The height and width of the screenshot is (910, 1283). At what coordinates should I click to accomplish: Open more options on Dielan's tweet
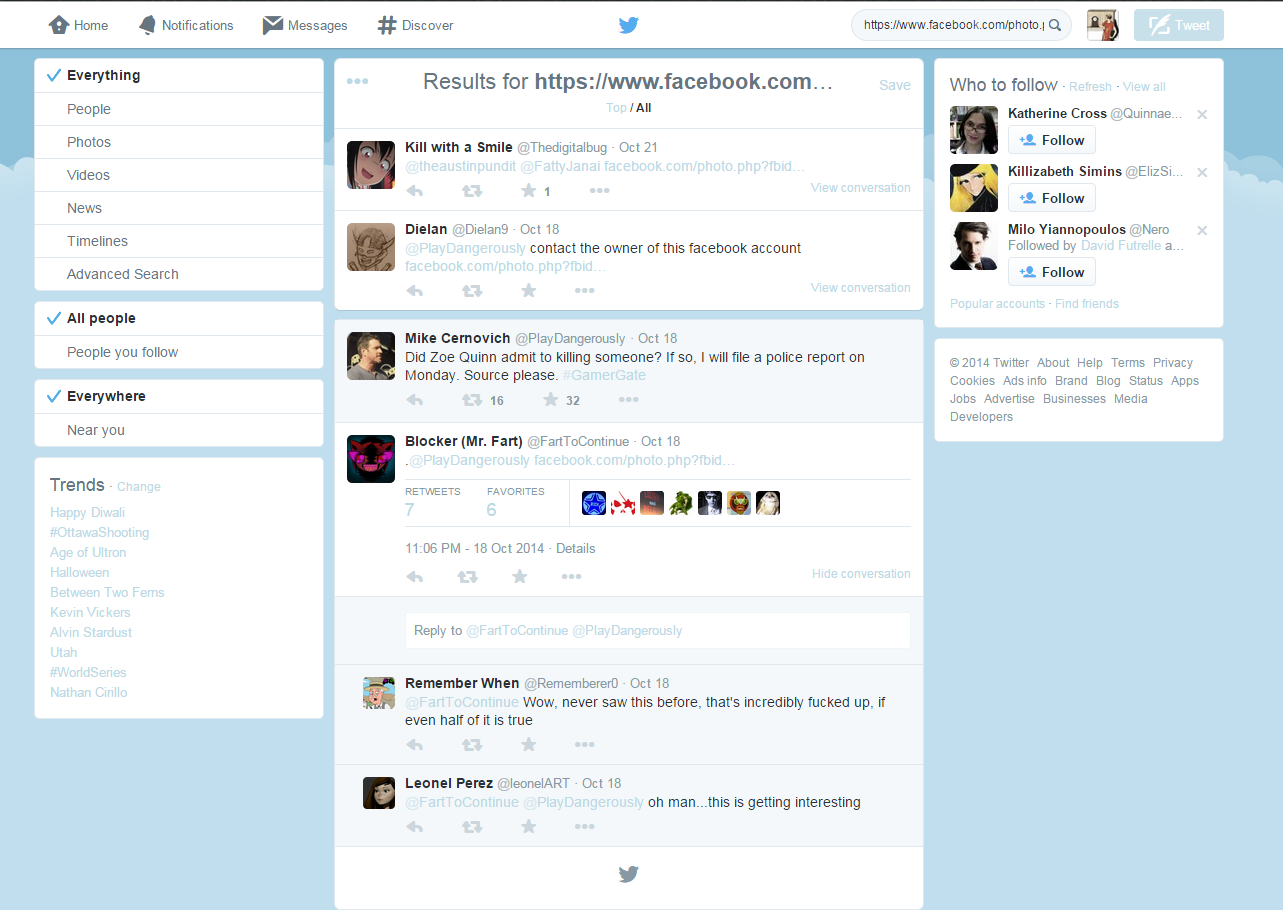(x=585, y=291)
